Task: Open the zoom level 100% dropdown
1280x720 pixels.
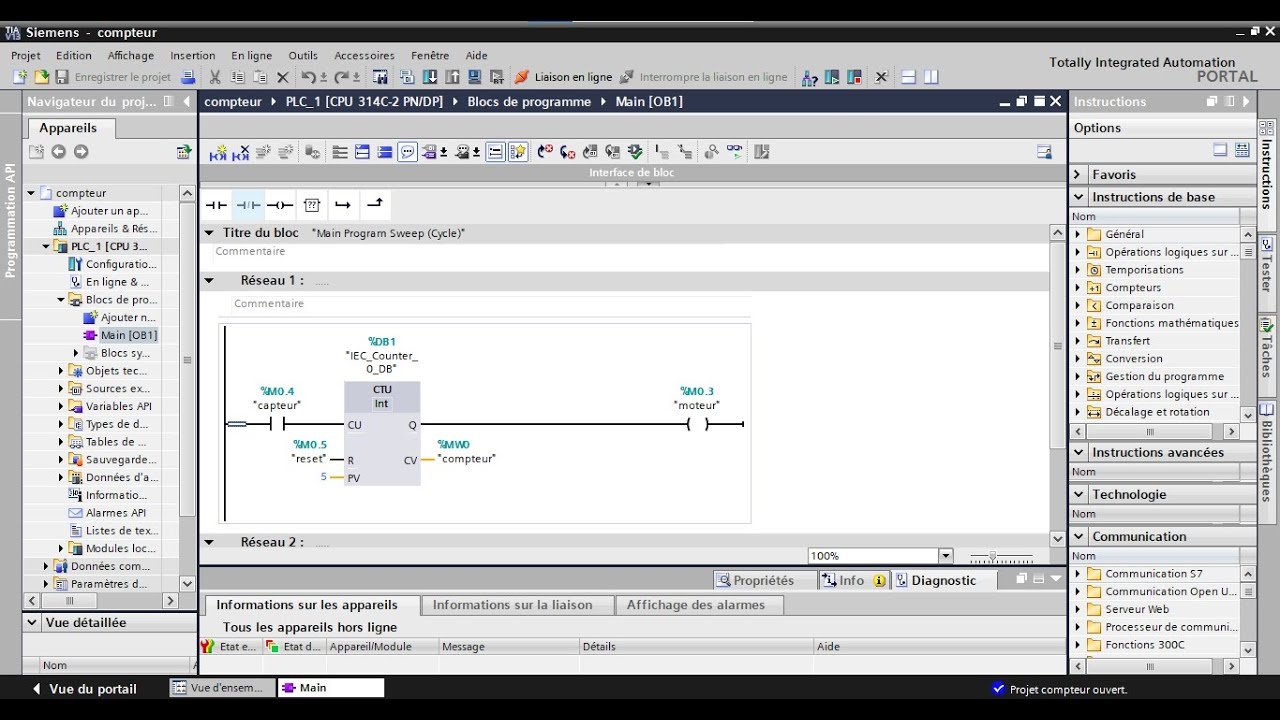Action: (946, 556)
